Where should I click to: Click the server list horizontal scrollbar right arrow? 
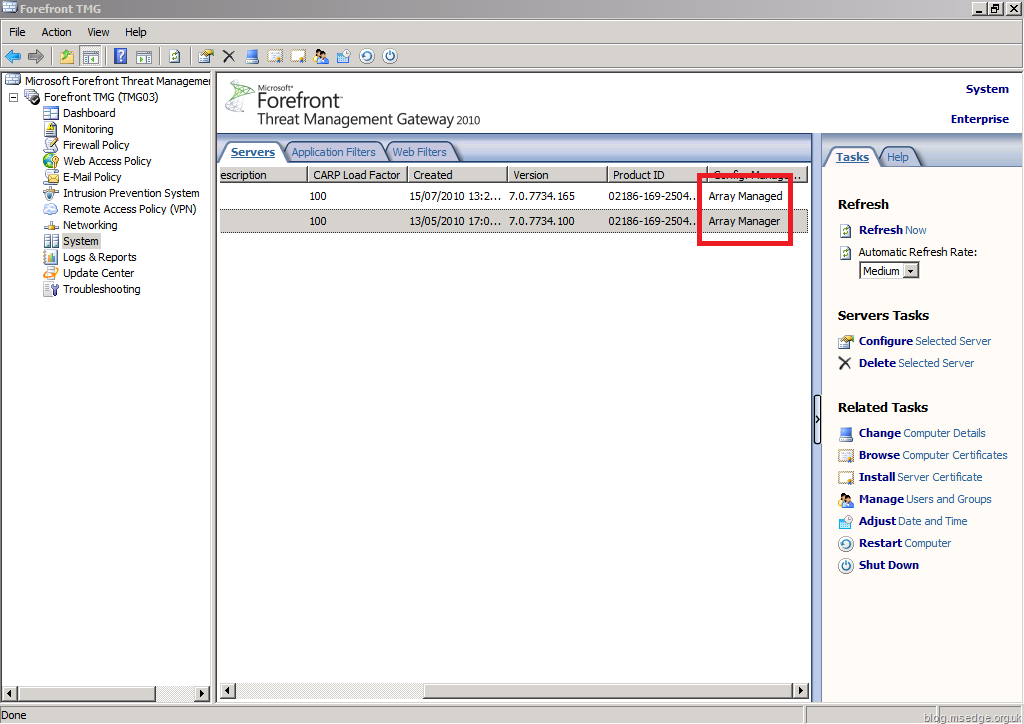pos(801,690)
